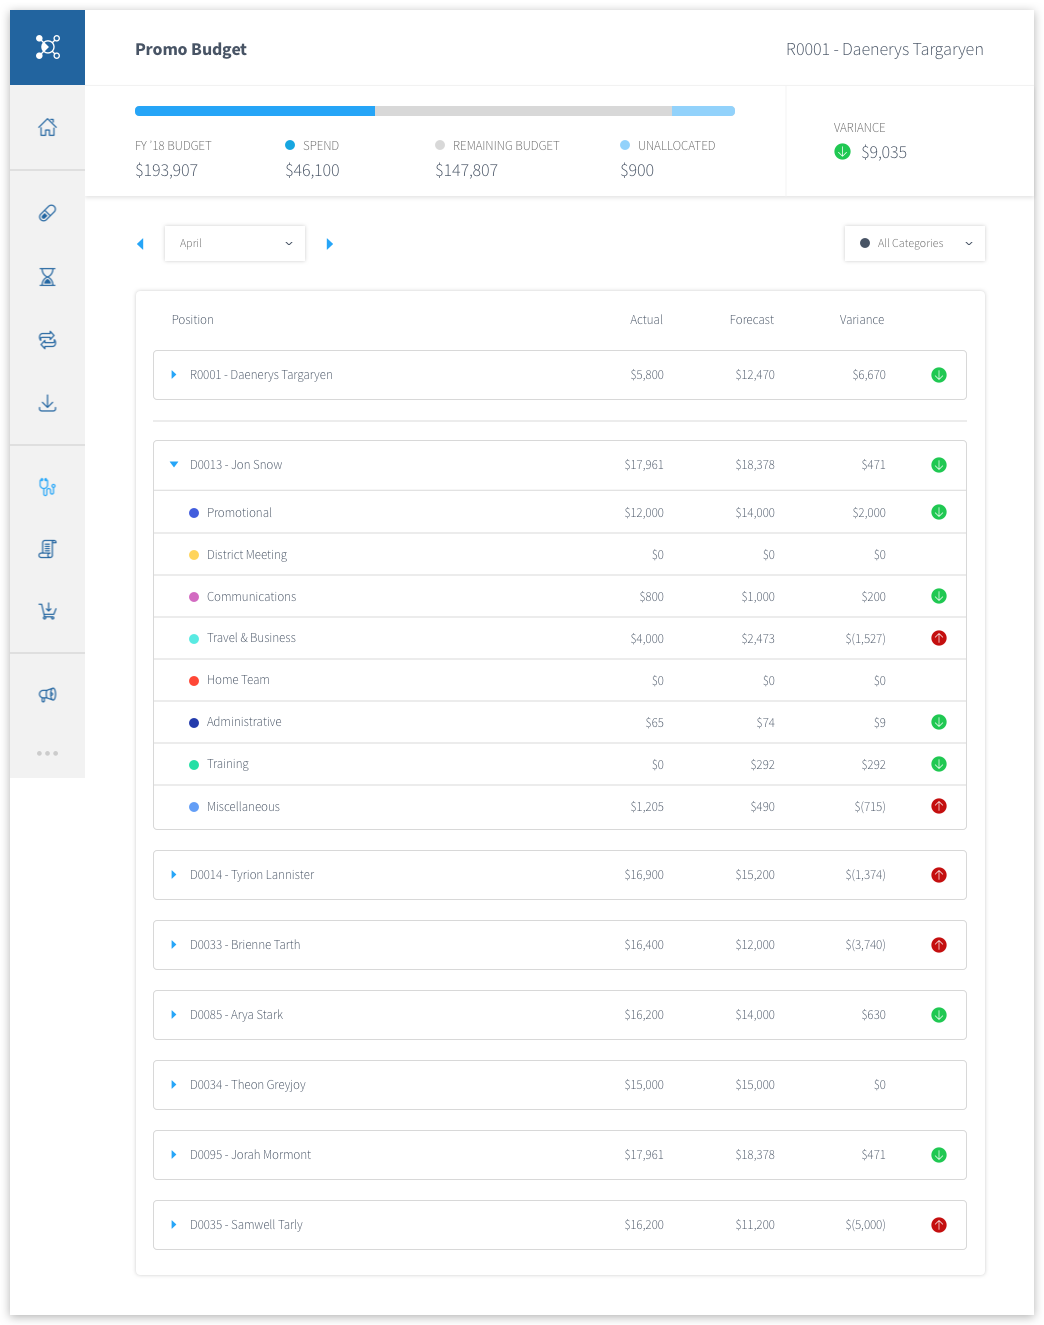The width and height of the screenshot is (1044, 1325).
Task: Select the Miscellaneous category label
Action: [243, 807]
